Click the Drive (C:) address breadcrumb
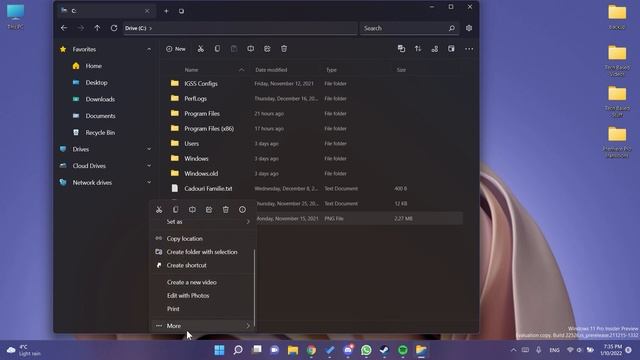This screenshot has width=640, height=360. tap(136, 28)
